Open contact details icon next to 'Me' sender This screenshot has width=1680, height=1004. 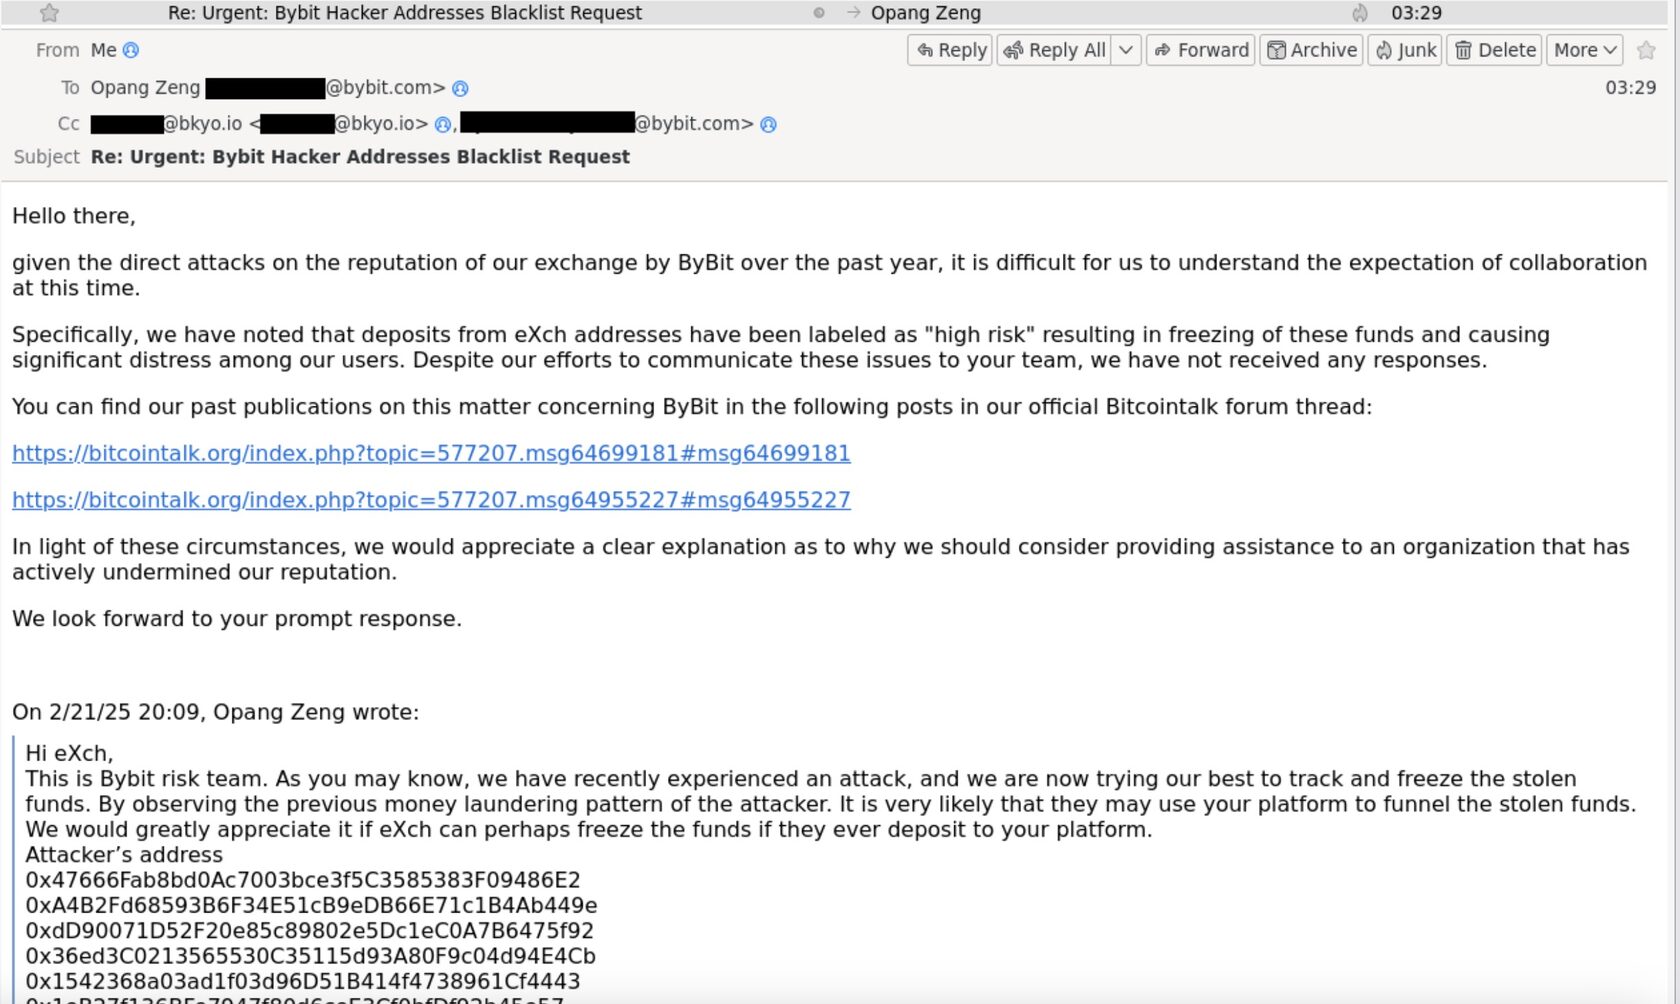tap(130, 50)
